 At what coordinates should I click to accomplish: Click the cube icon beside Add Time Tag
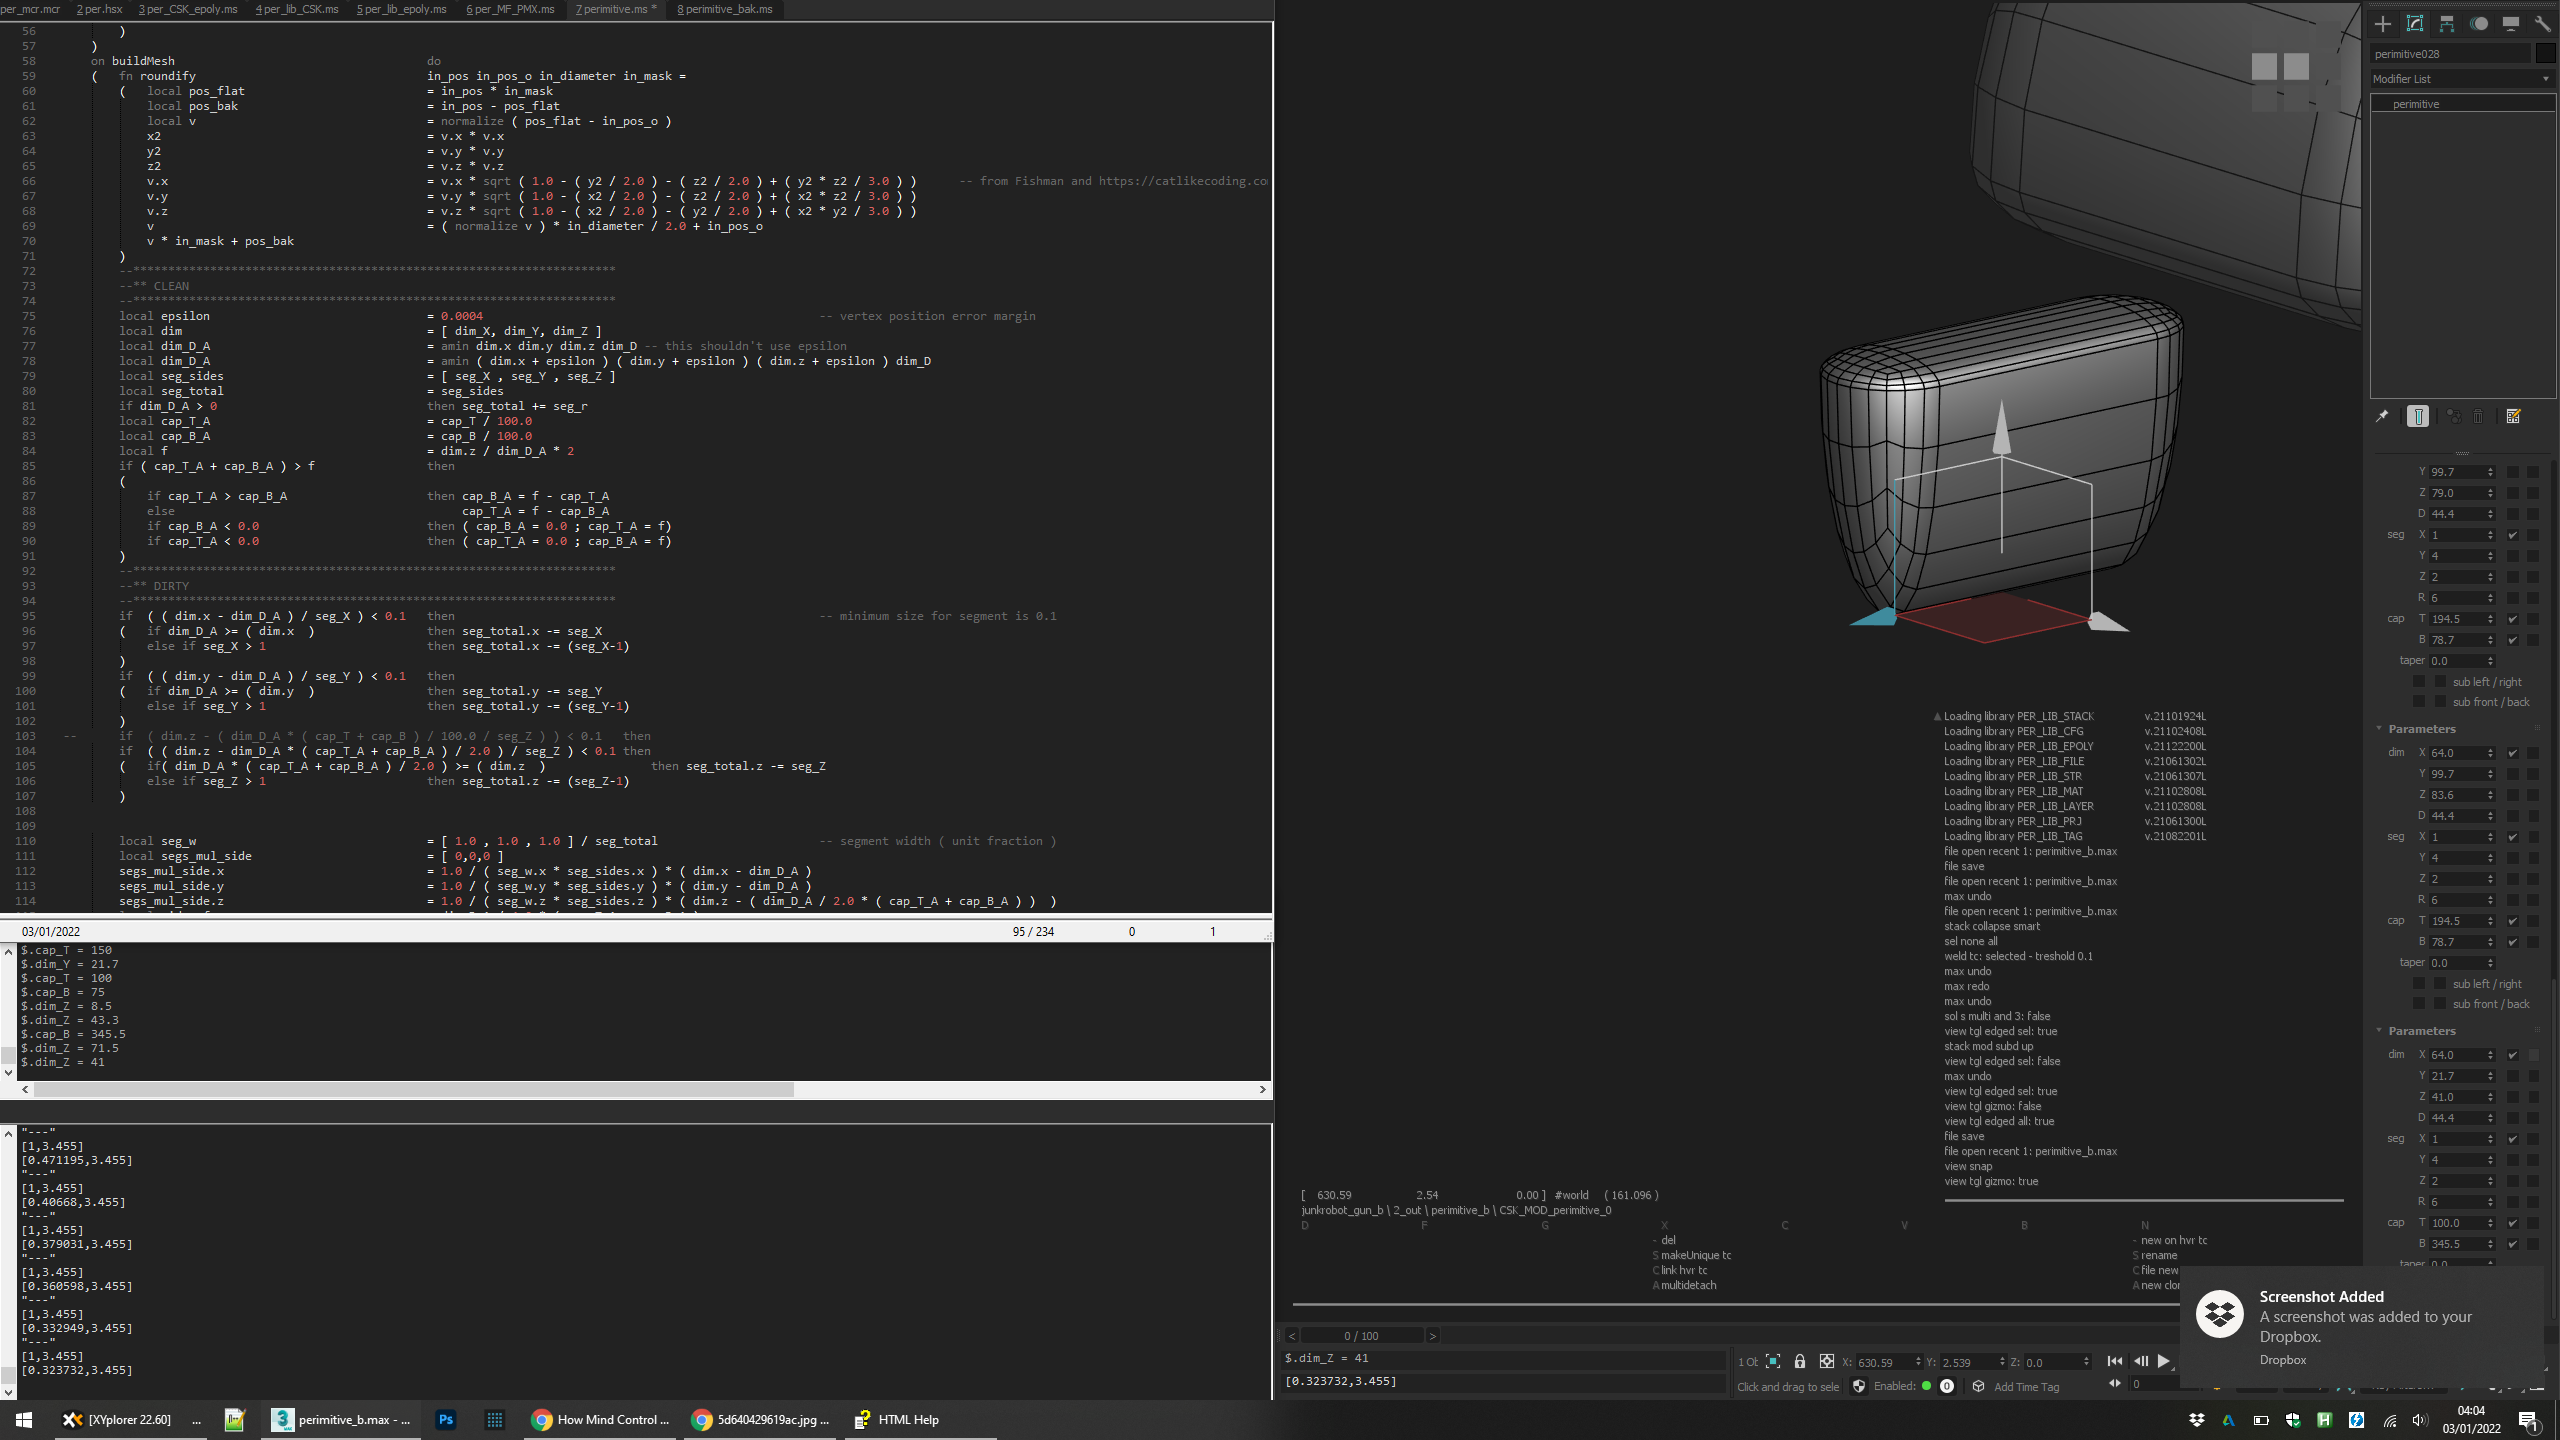[1978, 1386]
